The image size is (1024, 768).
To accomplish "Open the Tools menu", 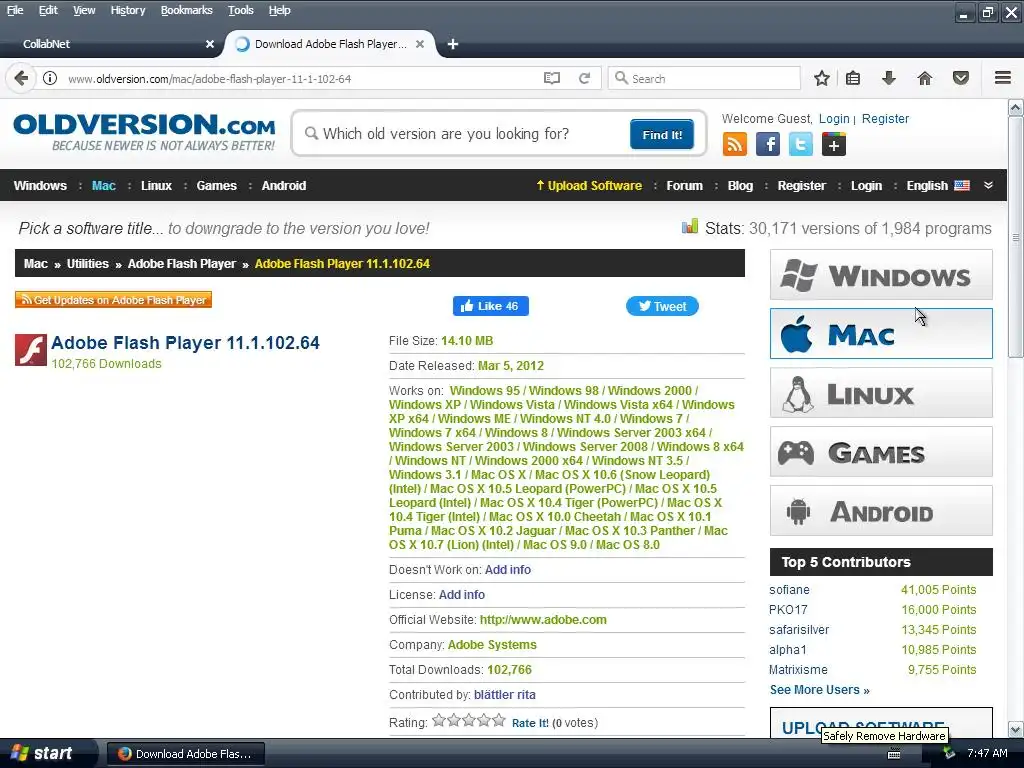I will point(240,10).
